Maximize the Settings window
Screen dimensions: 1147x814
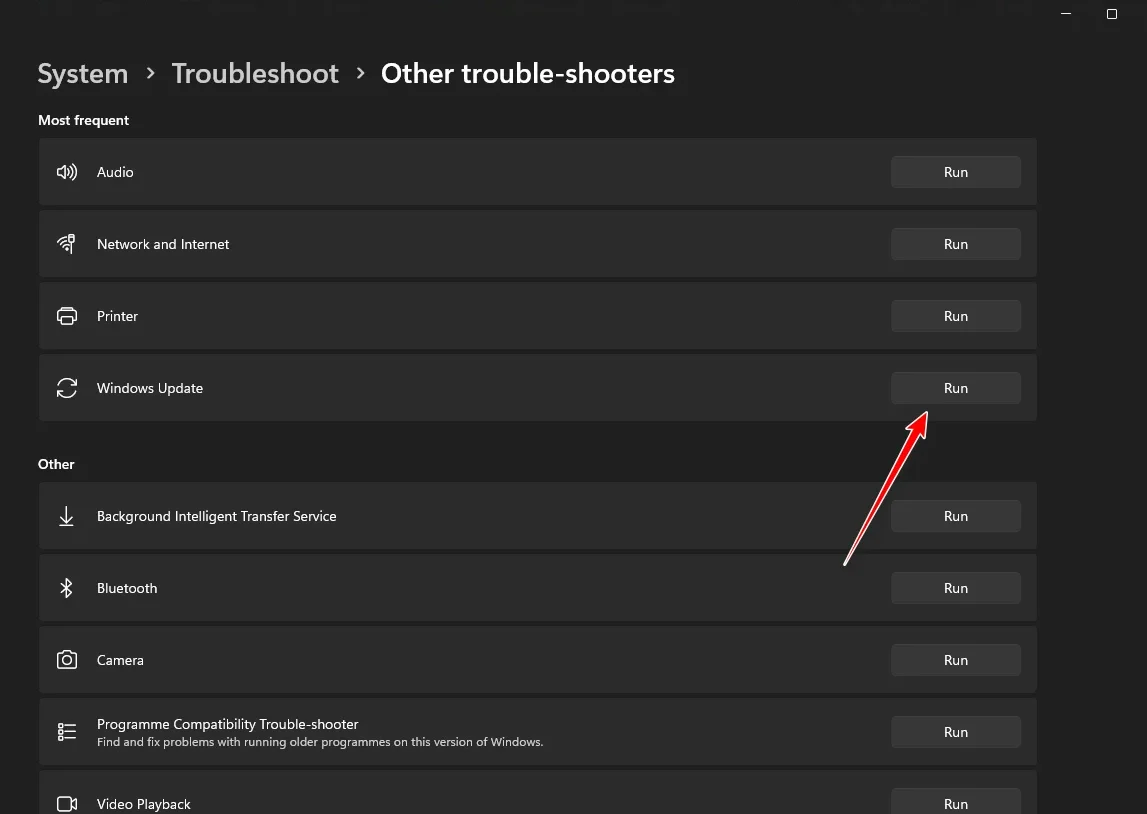point(1112,15)
